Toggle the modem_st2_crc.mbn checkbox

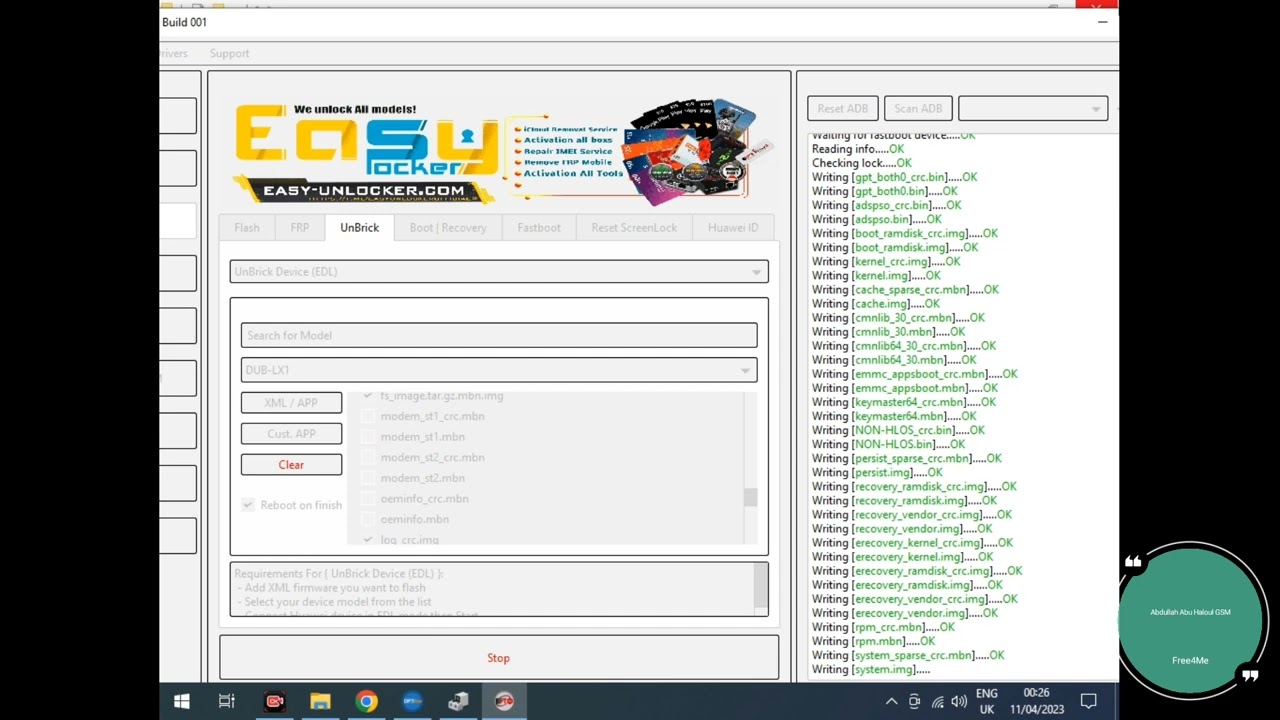[x=368, y=457]
